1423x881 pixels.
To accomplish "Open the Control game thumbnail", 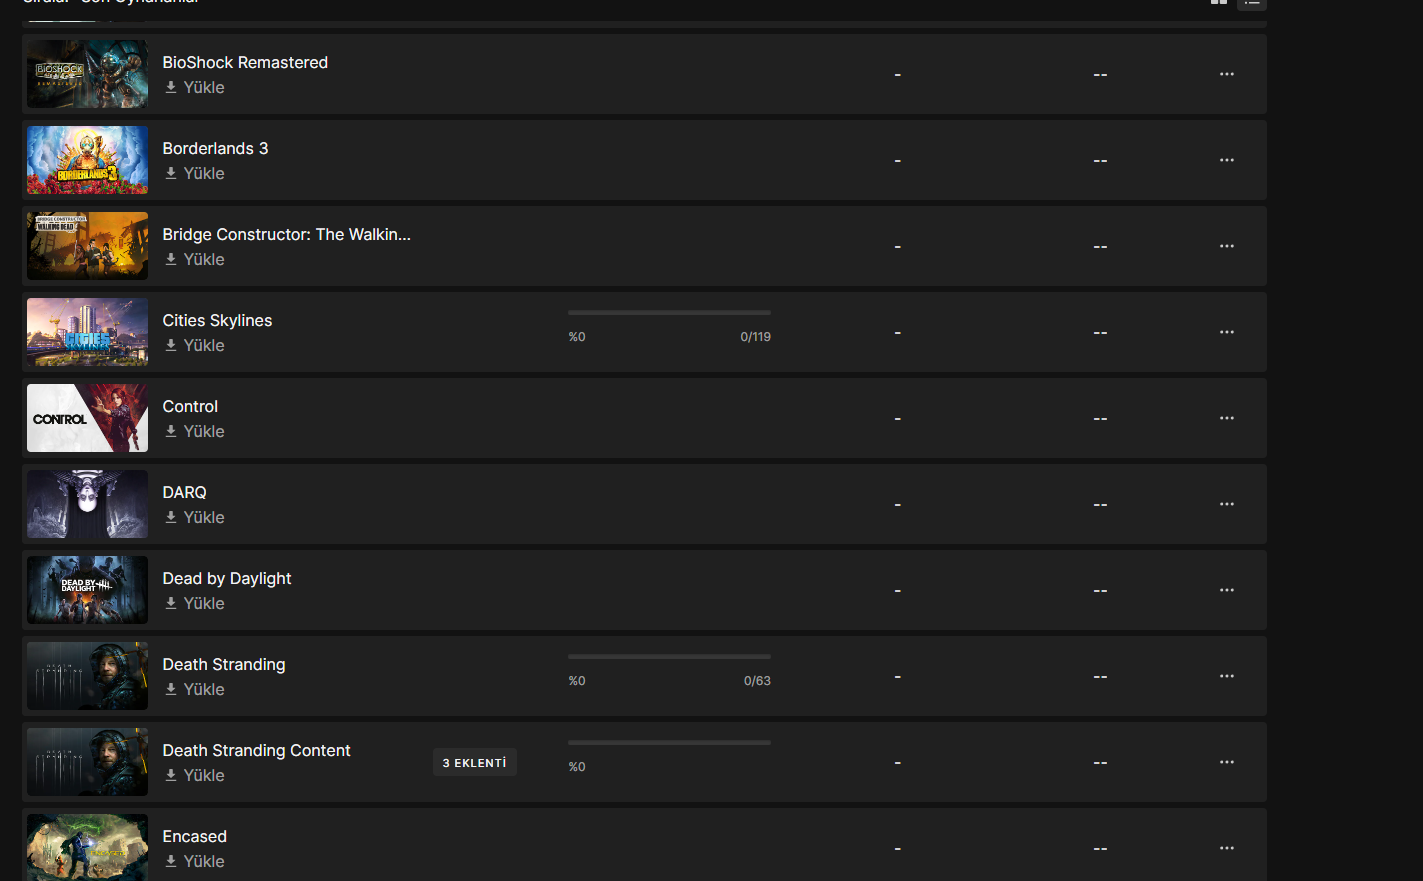I will click(x=87, y=418).
